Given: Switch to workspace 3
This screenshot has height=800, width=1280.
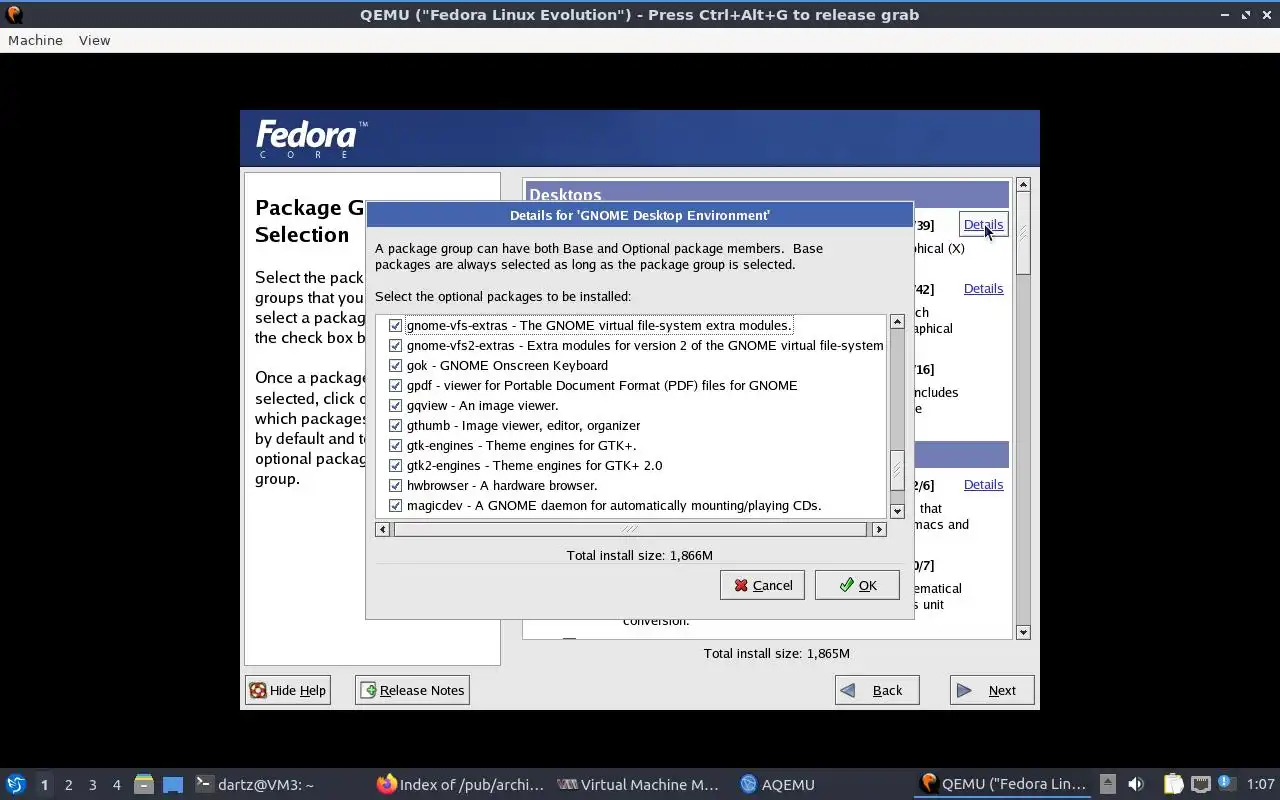Looking at the screenshot, I should 92,785.
